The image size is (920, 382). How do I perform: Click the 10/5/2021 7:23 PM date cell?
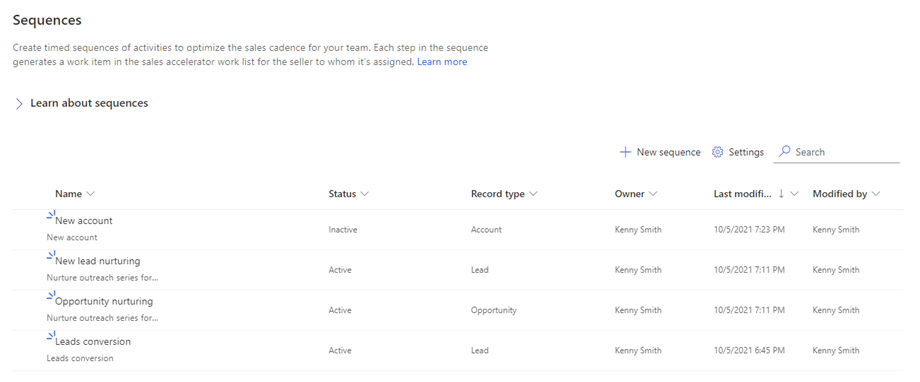749,230
